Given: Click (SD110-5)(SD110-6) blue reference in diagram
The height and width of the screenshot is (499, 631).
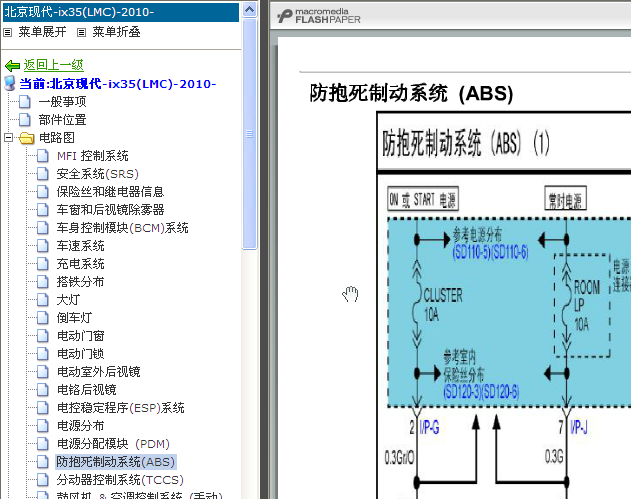Looking at the screenshot, I should point(490,252).
